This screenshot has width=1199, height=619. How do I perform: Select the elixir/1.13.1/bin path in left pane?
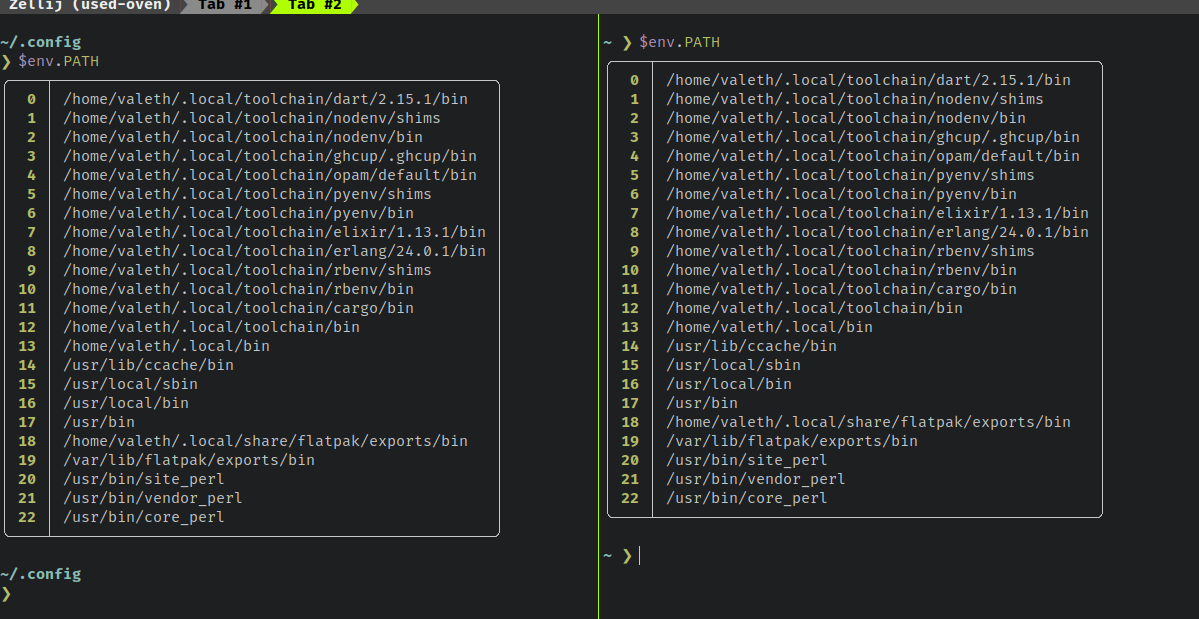point(275,232)
